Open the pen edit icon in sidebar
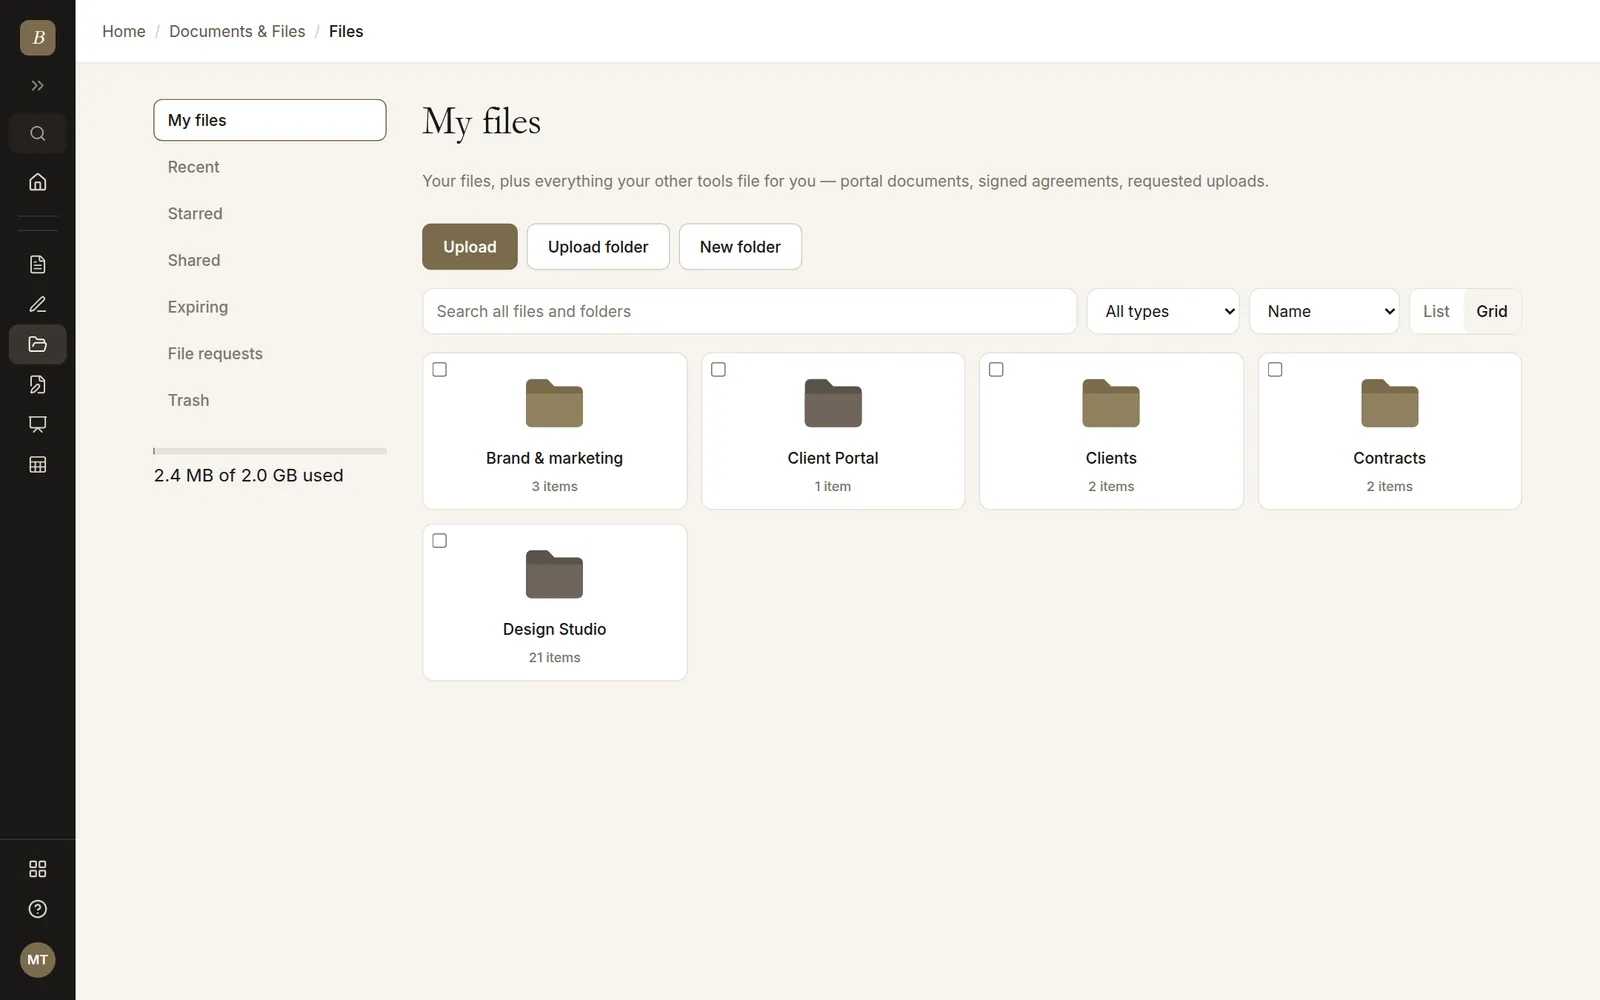The width and height of the screenshot is (1600, 1000). coord(38,304)
